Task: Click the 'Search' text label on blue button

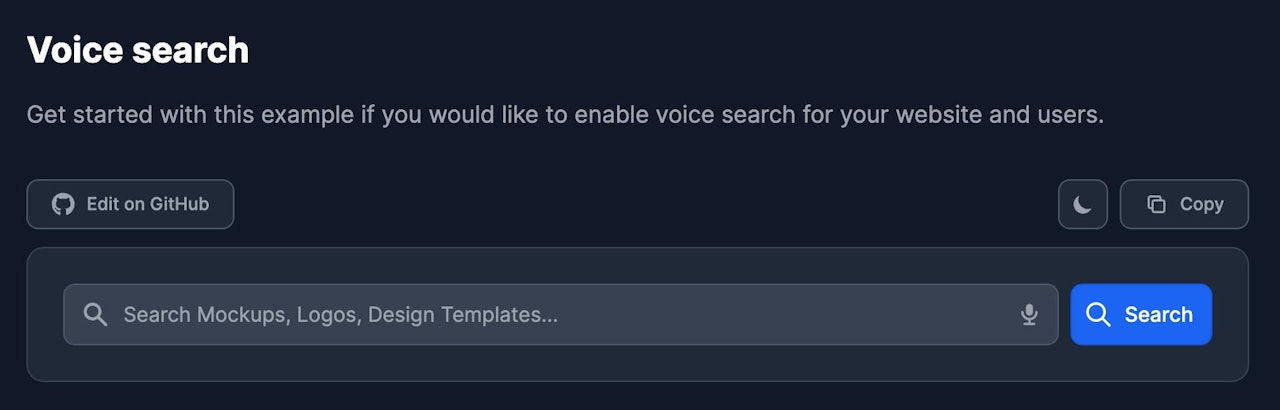Action: click(x=1158, y=315)
